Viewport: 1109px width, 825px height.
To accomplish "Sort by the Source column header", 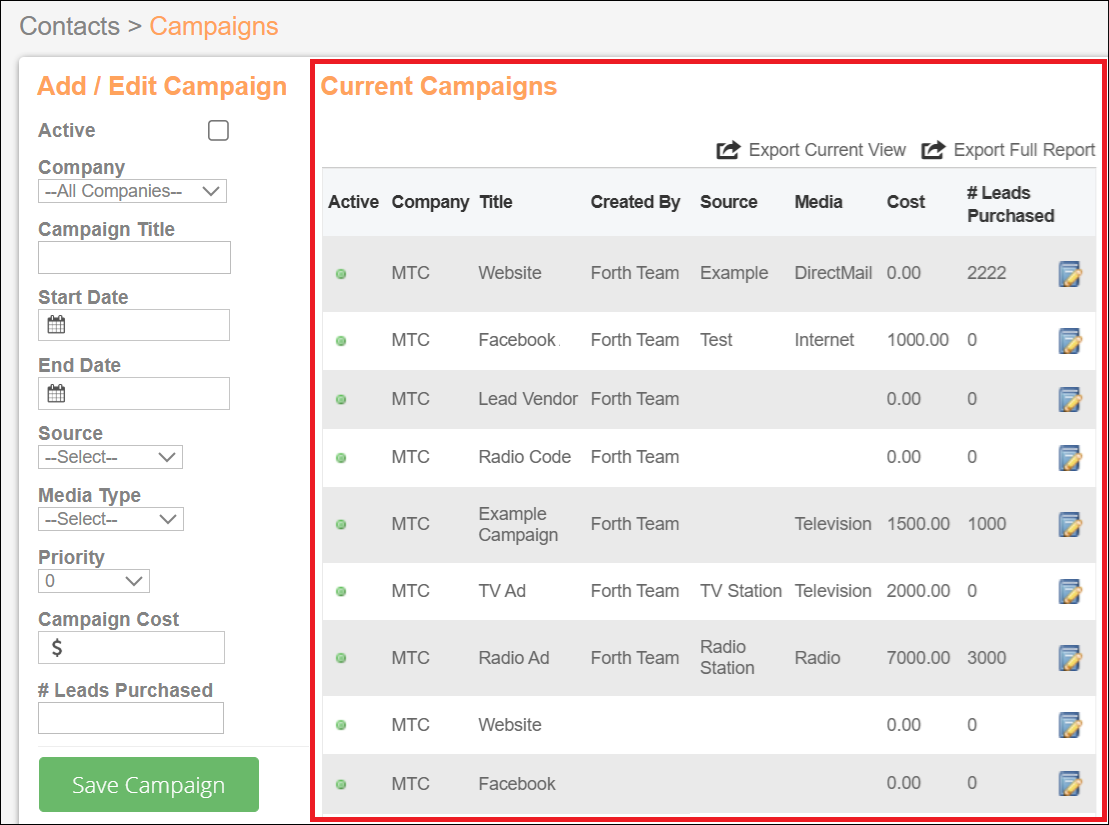I will coord(728,202).
